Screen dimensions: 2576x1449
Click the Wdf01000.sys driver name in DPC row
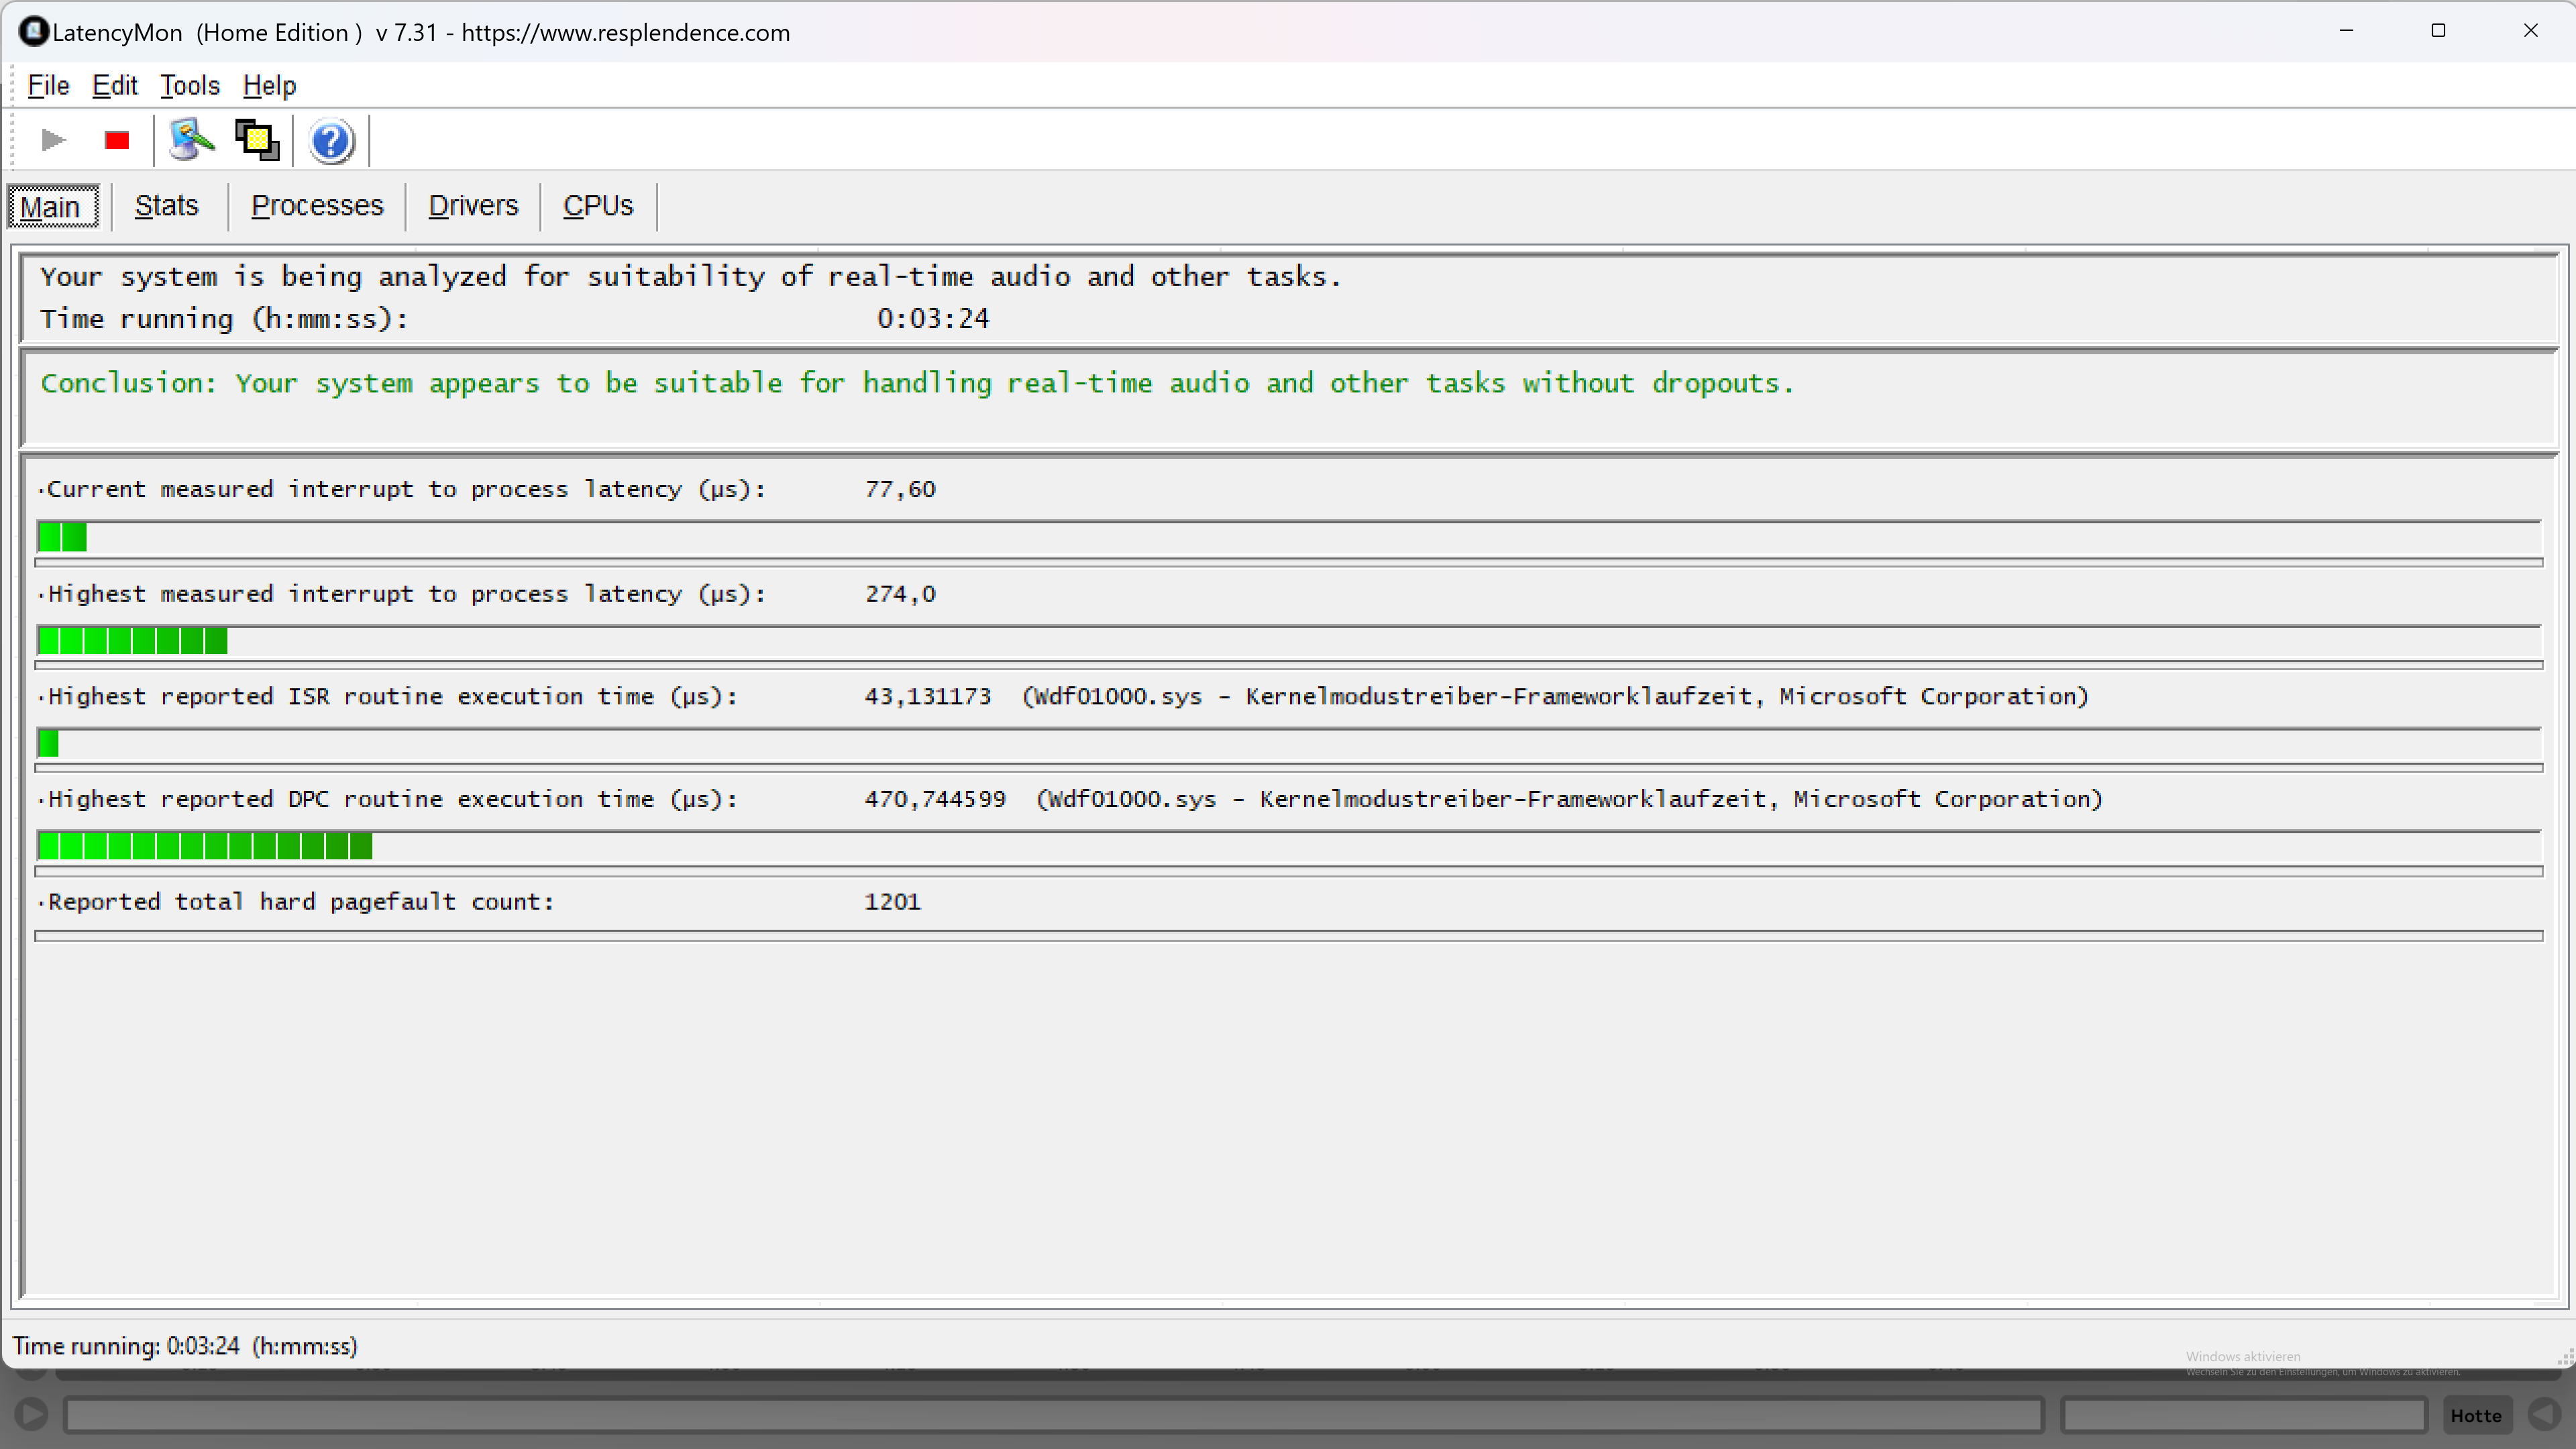tap(1132, 800)
